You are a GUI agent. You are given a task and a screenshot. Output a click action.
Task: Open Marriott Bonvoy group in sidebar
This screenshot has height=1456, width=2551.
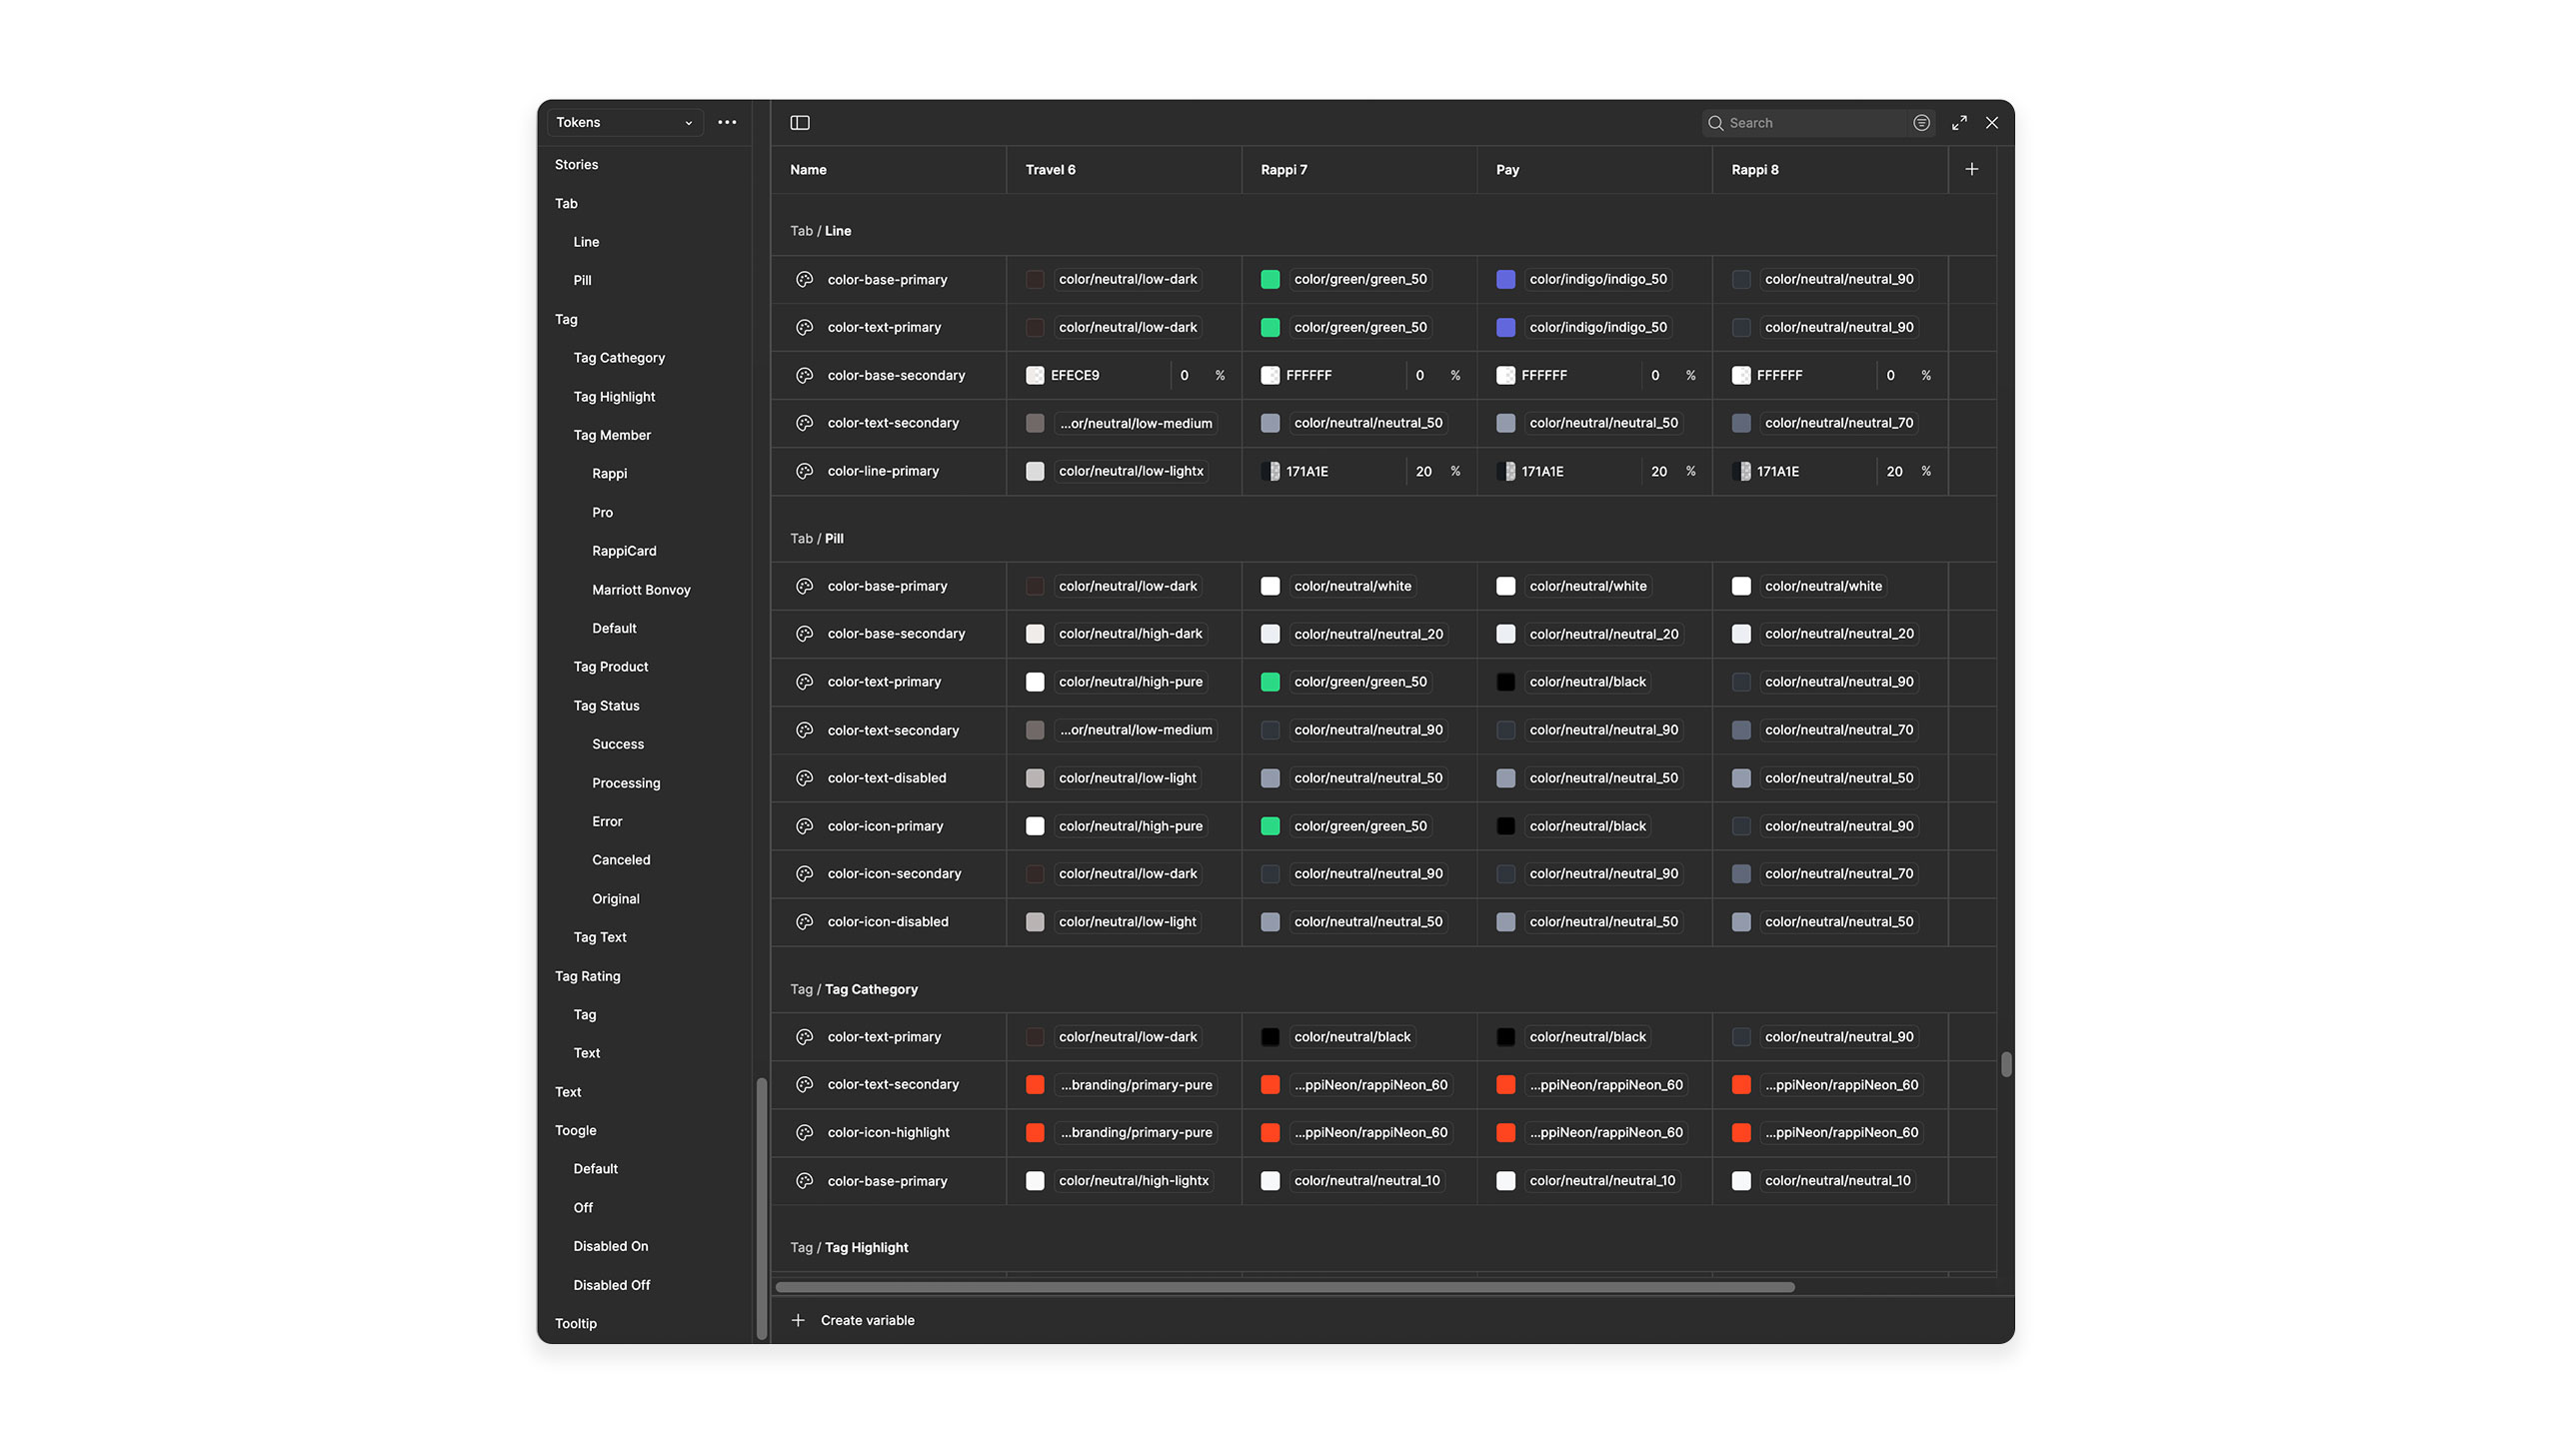tap(640, 590)
